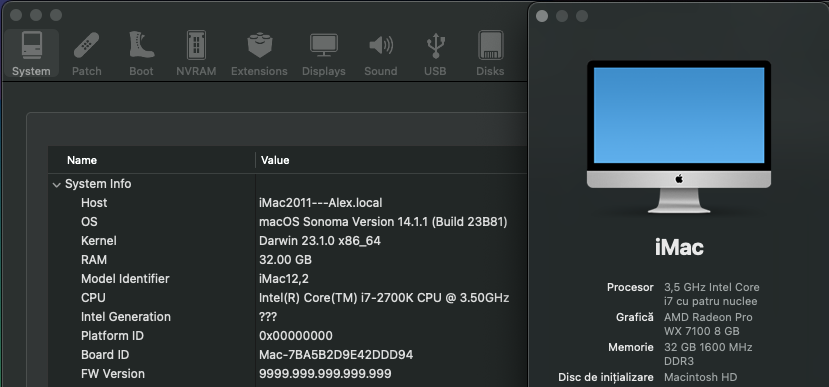This screenshot has height=387, width=829.
Task: Select the Intel Generation row
Action: 288,317
